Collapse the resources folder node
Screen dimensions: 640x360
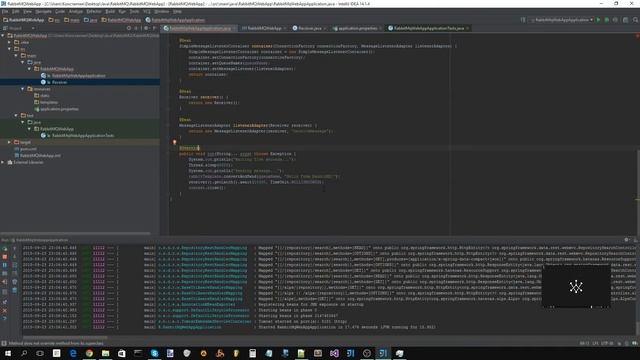click(x=22, y=89)
